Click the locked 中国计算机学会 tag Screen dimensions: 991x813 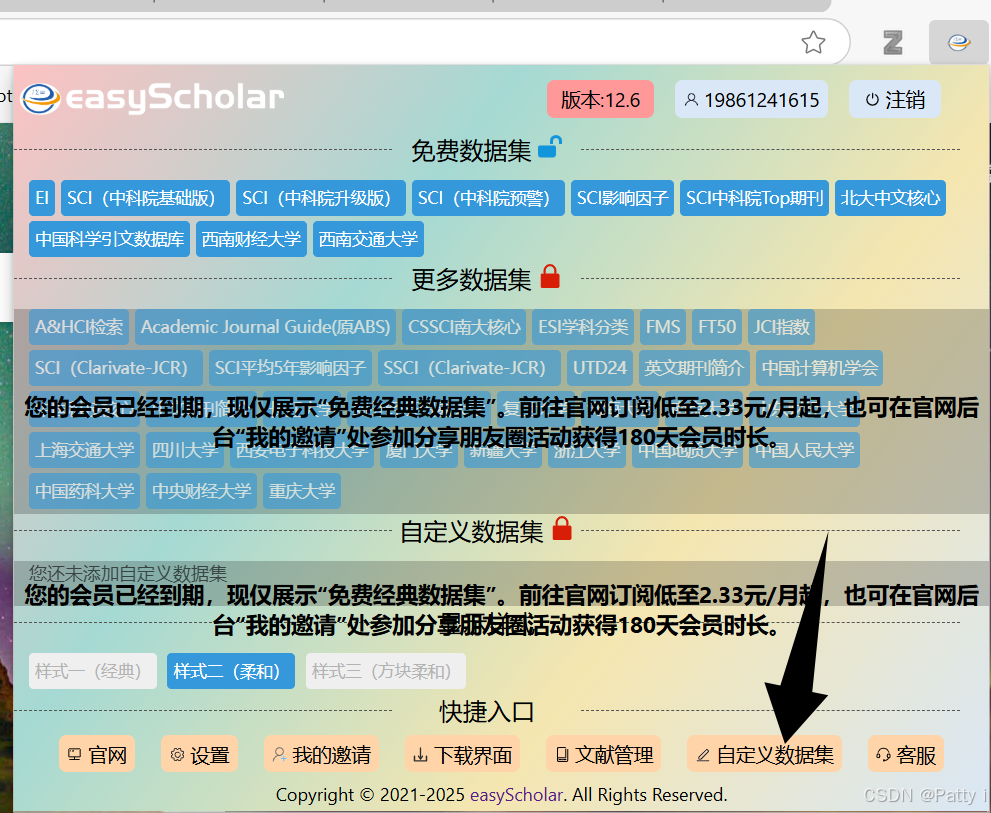click(819, 368)
